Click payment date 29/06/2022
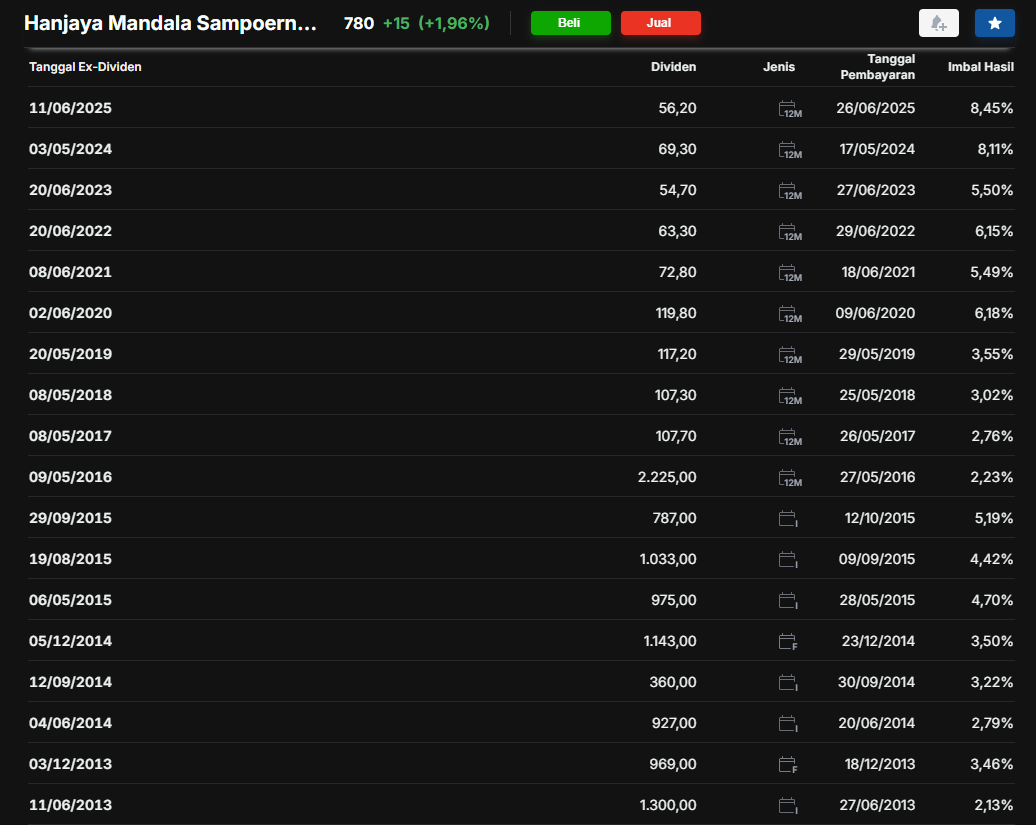The height and width of the screenshot is (825, 1036). tap(875, 231)
